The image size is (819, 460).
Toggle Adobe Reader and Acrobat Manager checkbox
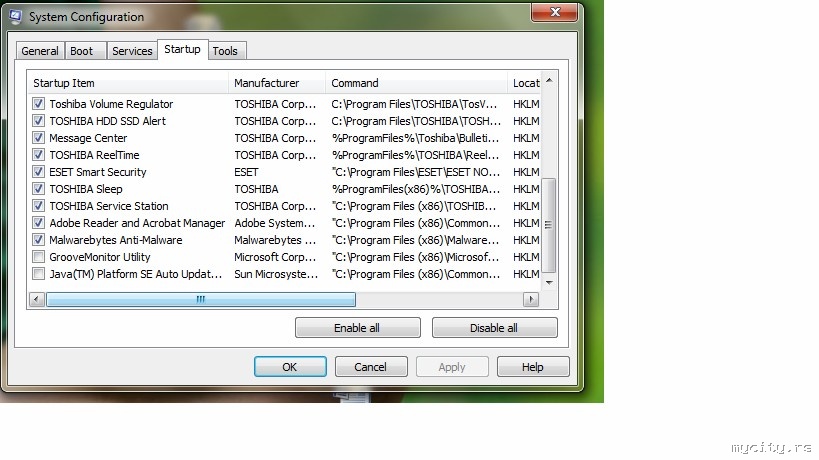click(x=38, y=223)
